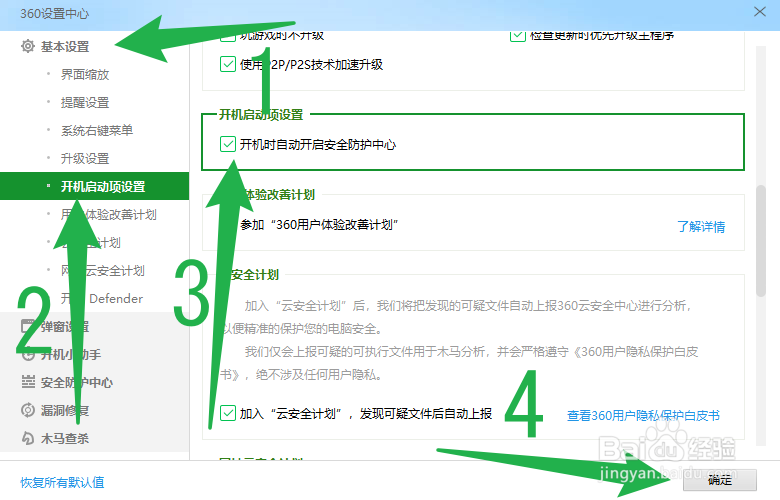The width and height of the screenshot is (780, 500).
Task: Click the 漏洞修复 sidebar icon
Action: point(28,410)
